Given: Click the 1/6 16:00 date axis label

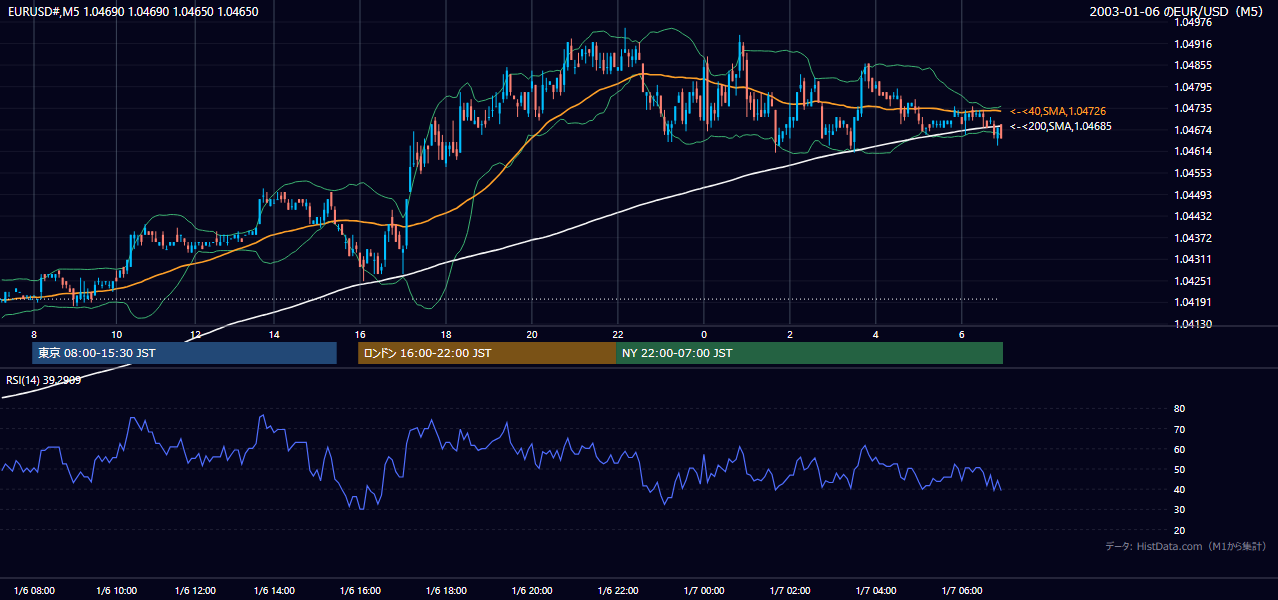Looking at the screenshot, I should click(360, 590).
